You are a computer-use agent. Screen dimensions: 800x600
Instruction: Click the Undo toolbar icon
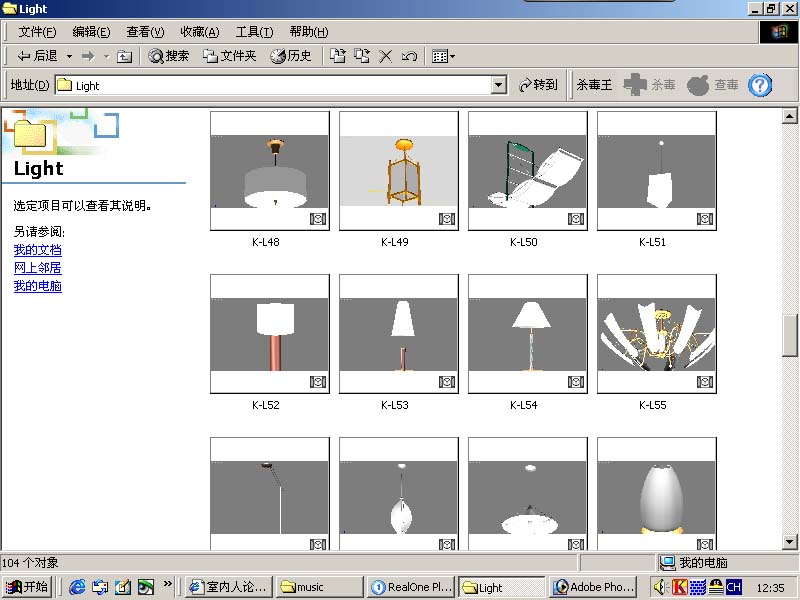[x=409, y=56]
